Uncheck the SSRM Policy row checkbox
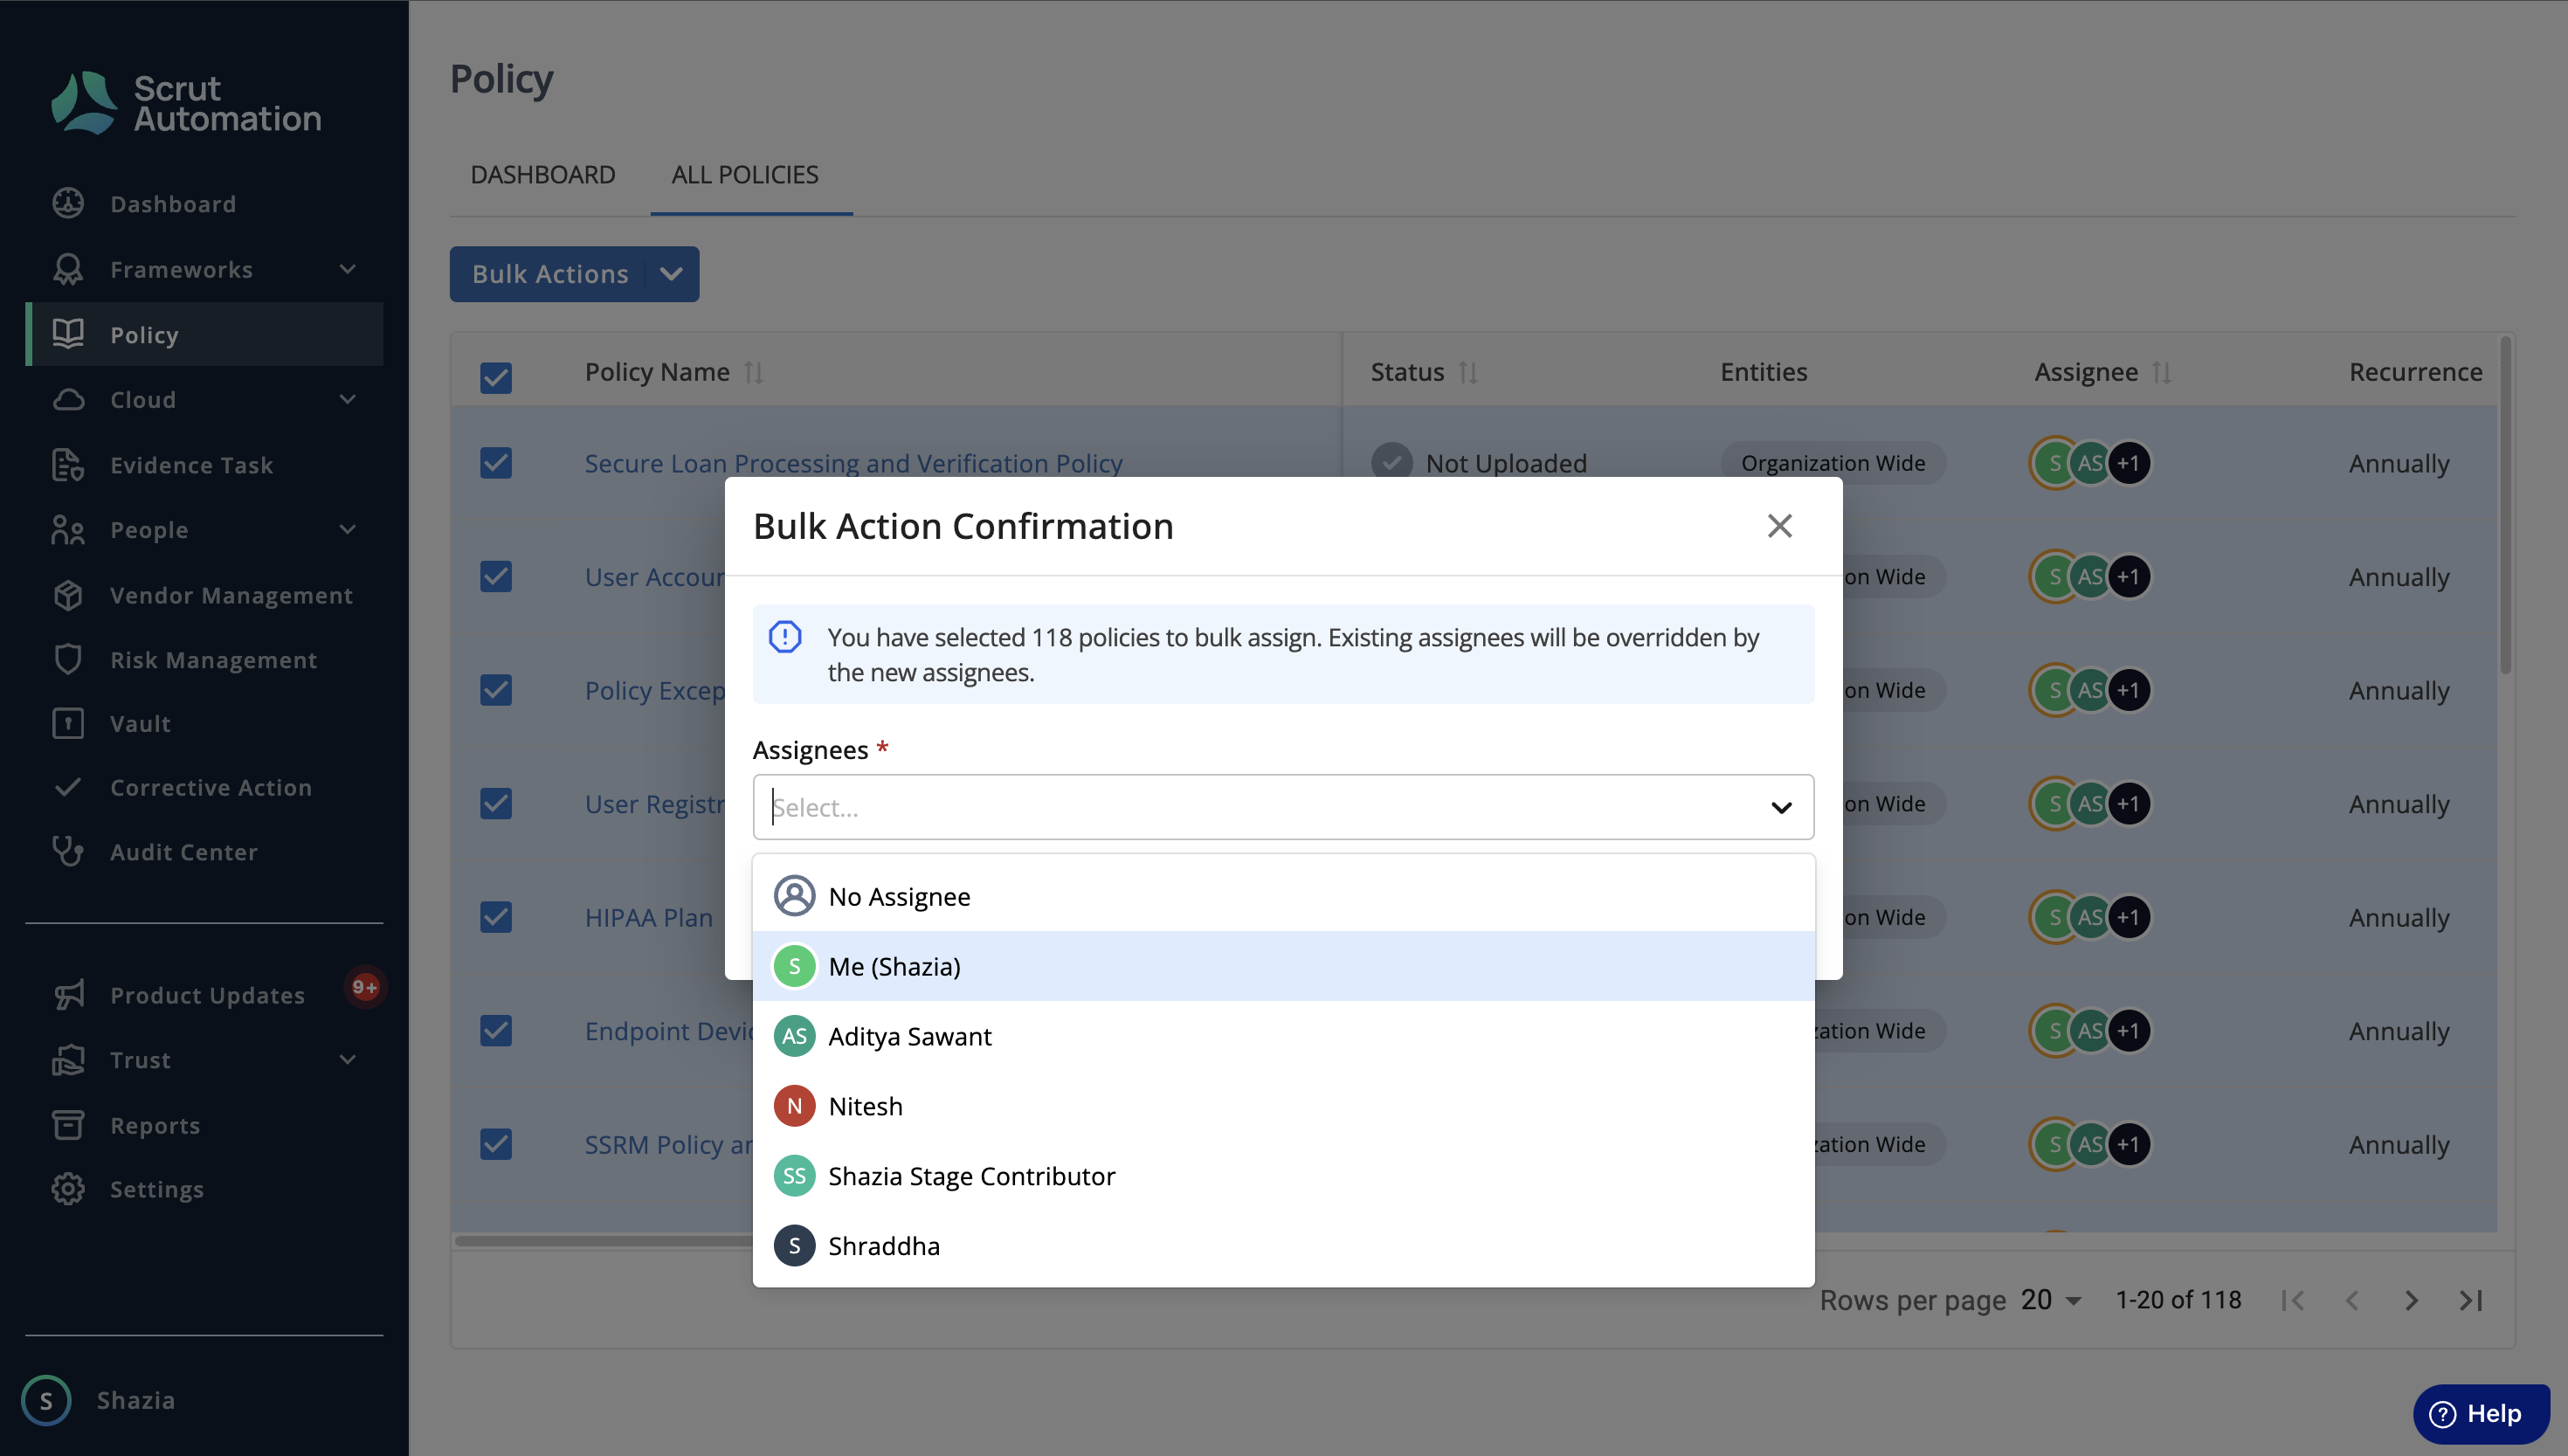2568x1456 pixels. point(496,1144)
